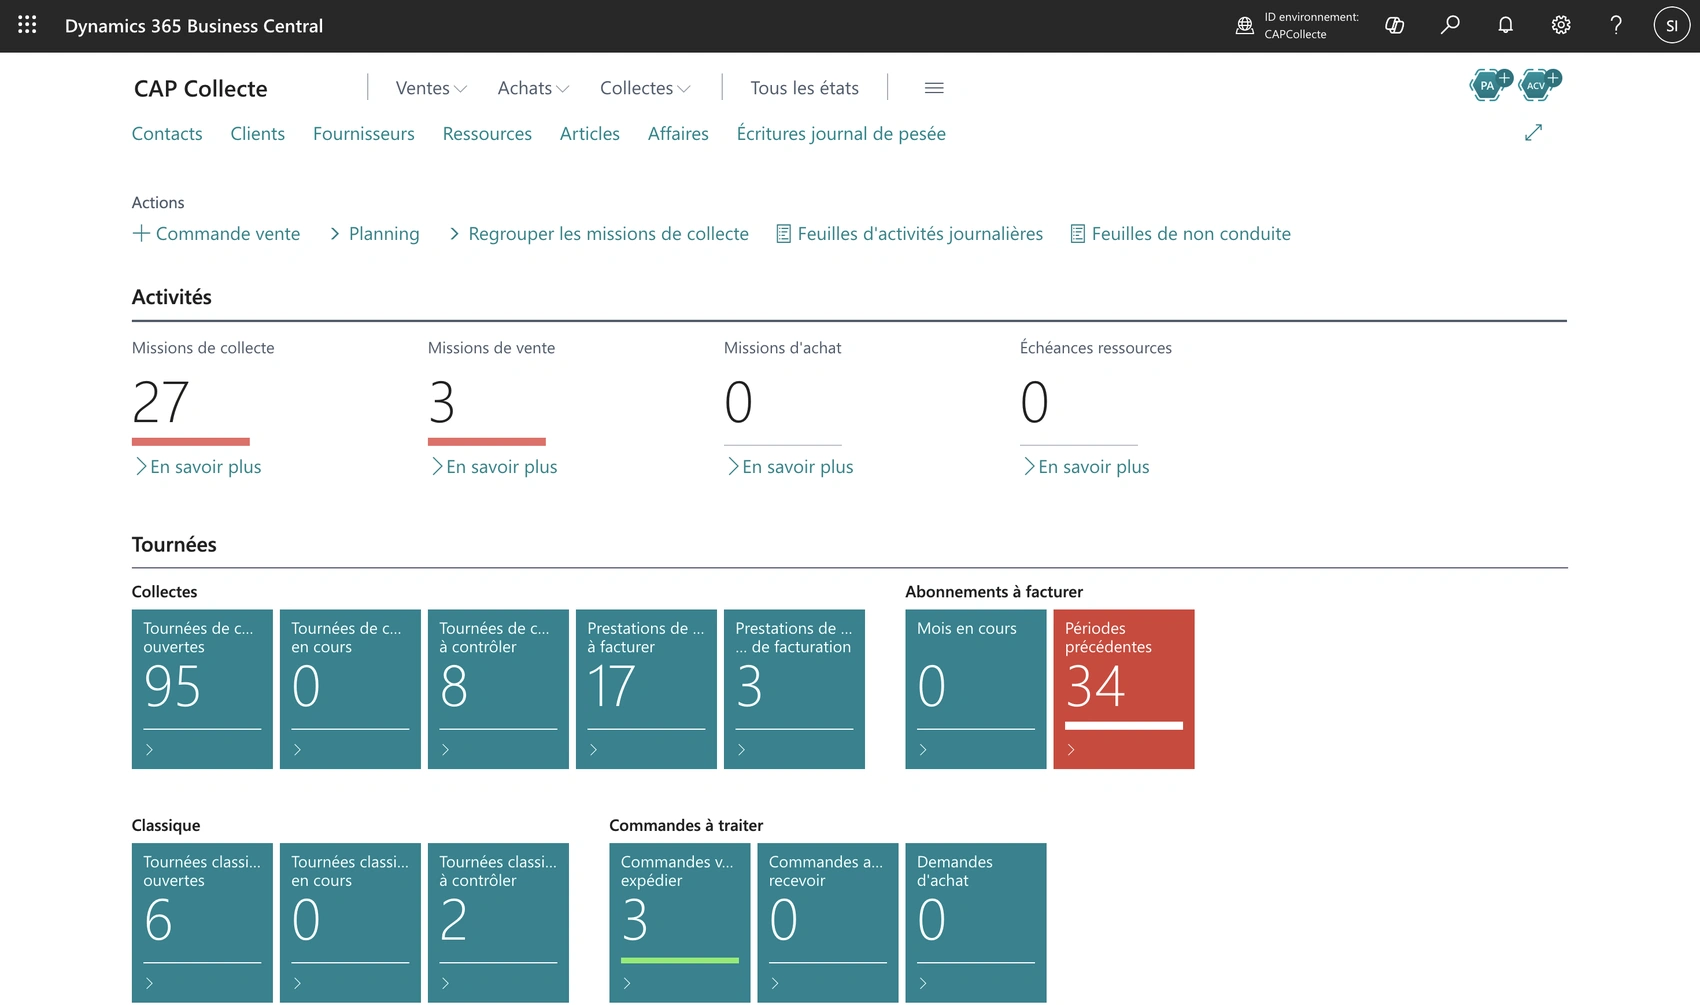This screenshot has width=1700, height=1005.
Task: Go to Fournisseurs
Action: pyautogui.click(x=364, y=134)
